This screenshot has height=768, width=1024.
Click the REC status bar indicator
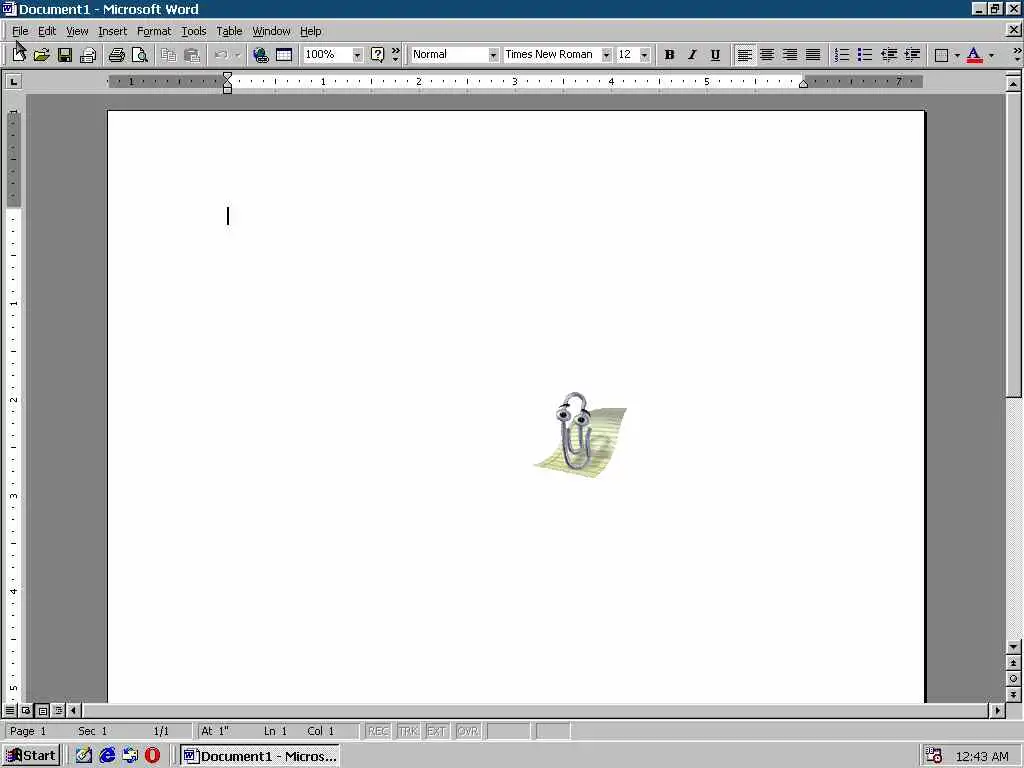coord(378,731)
